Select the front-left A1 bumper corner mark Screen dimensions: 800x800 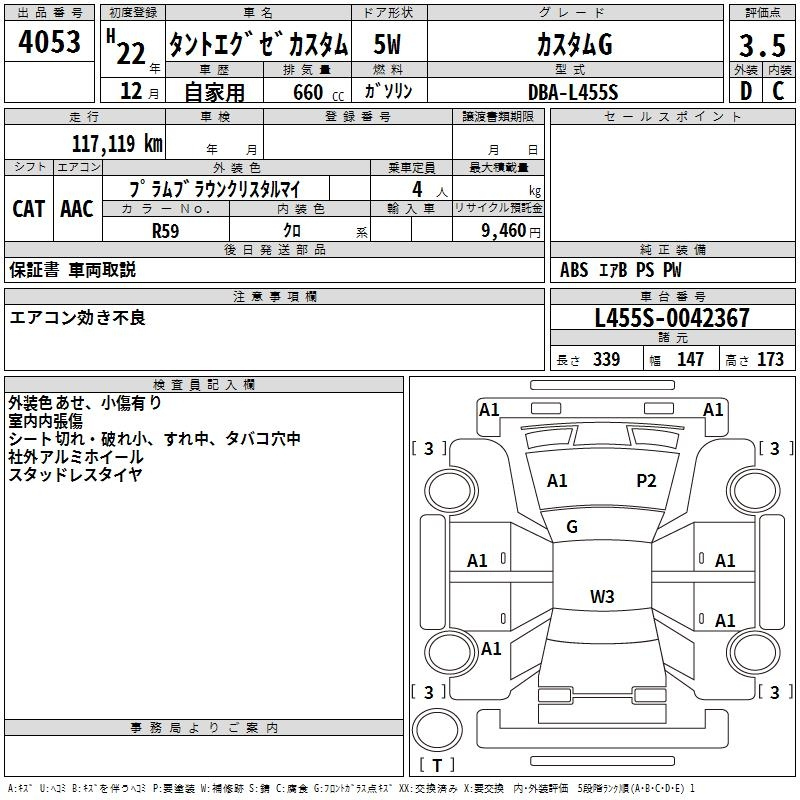coord(489,410)
